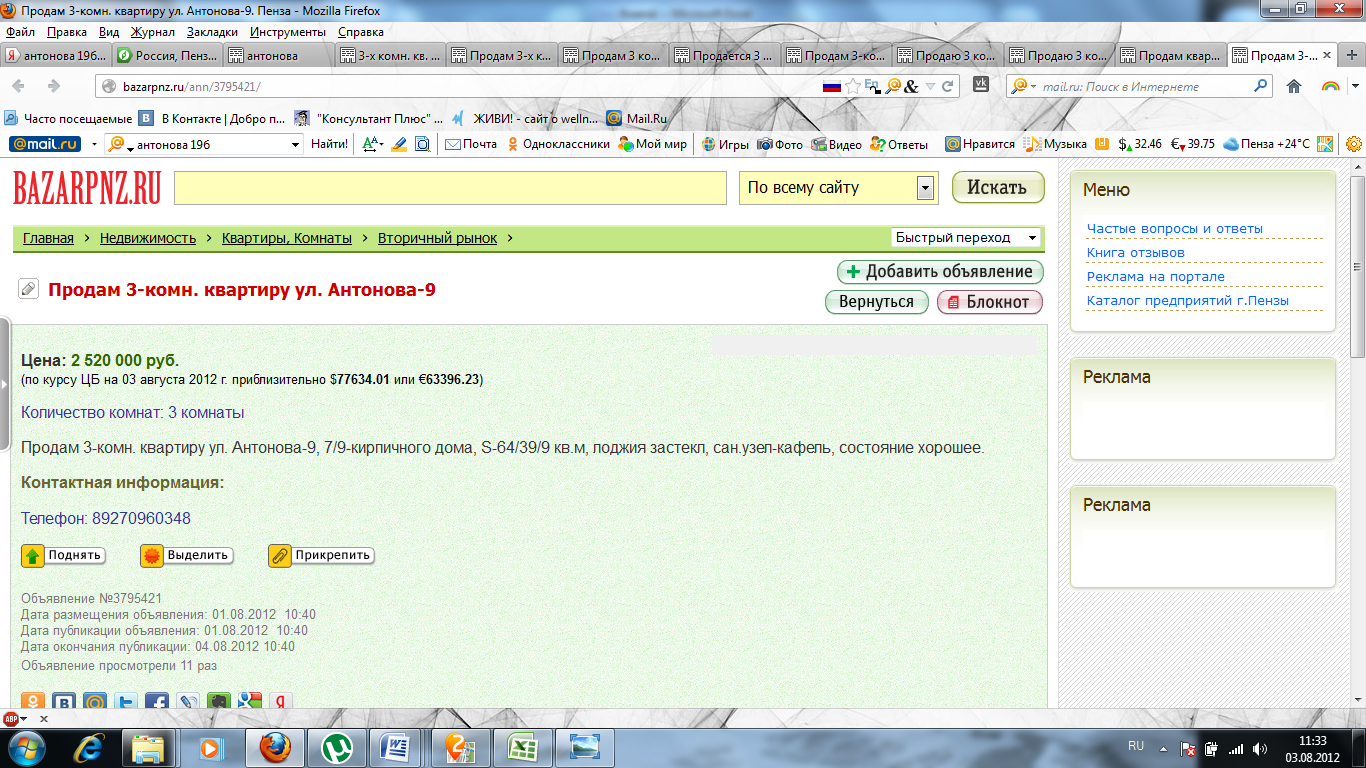This screenshot has height=768, width=1366.
Task: Switch to the антонова 196 Yandex tab
Action: tap(56, 56)
